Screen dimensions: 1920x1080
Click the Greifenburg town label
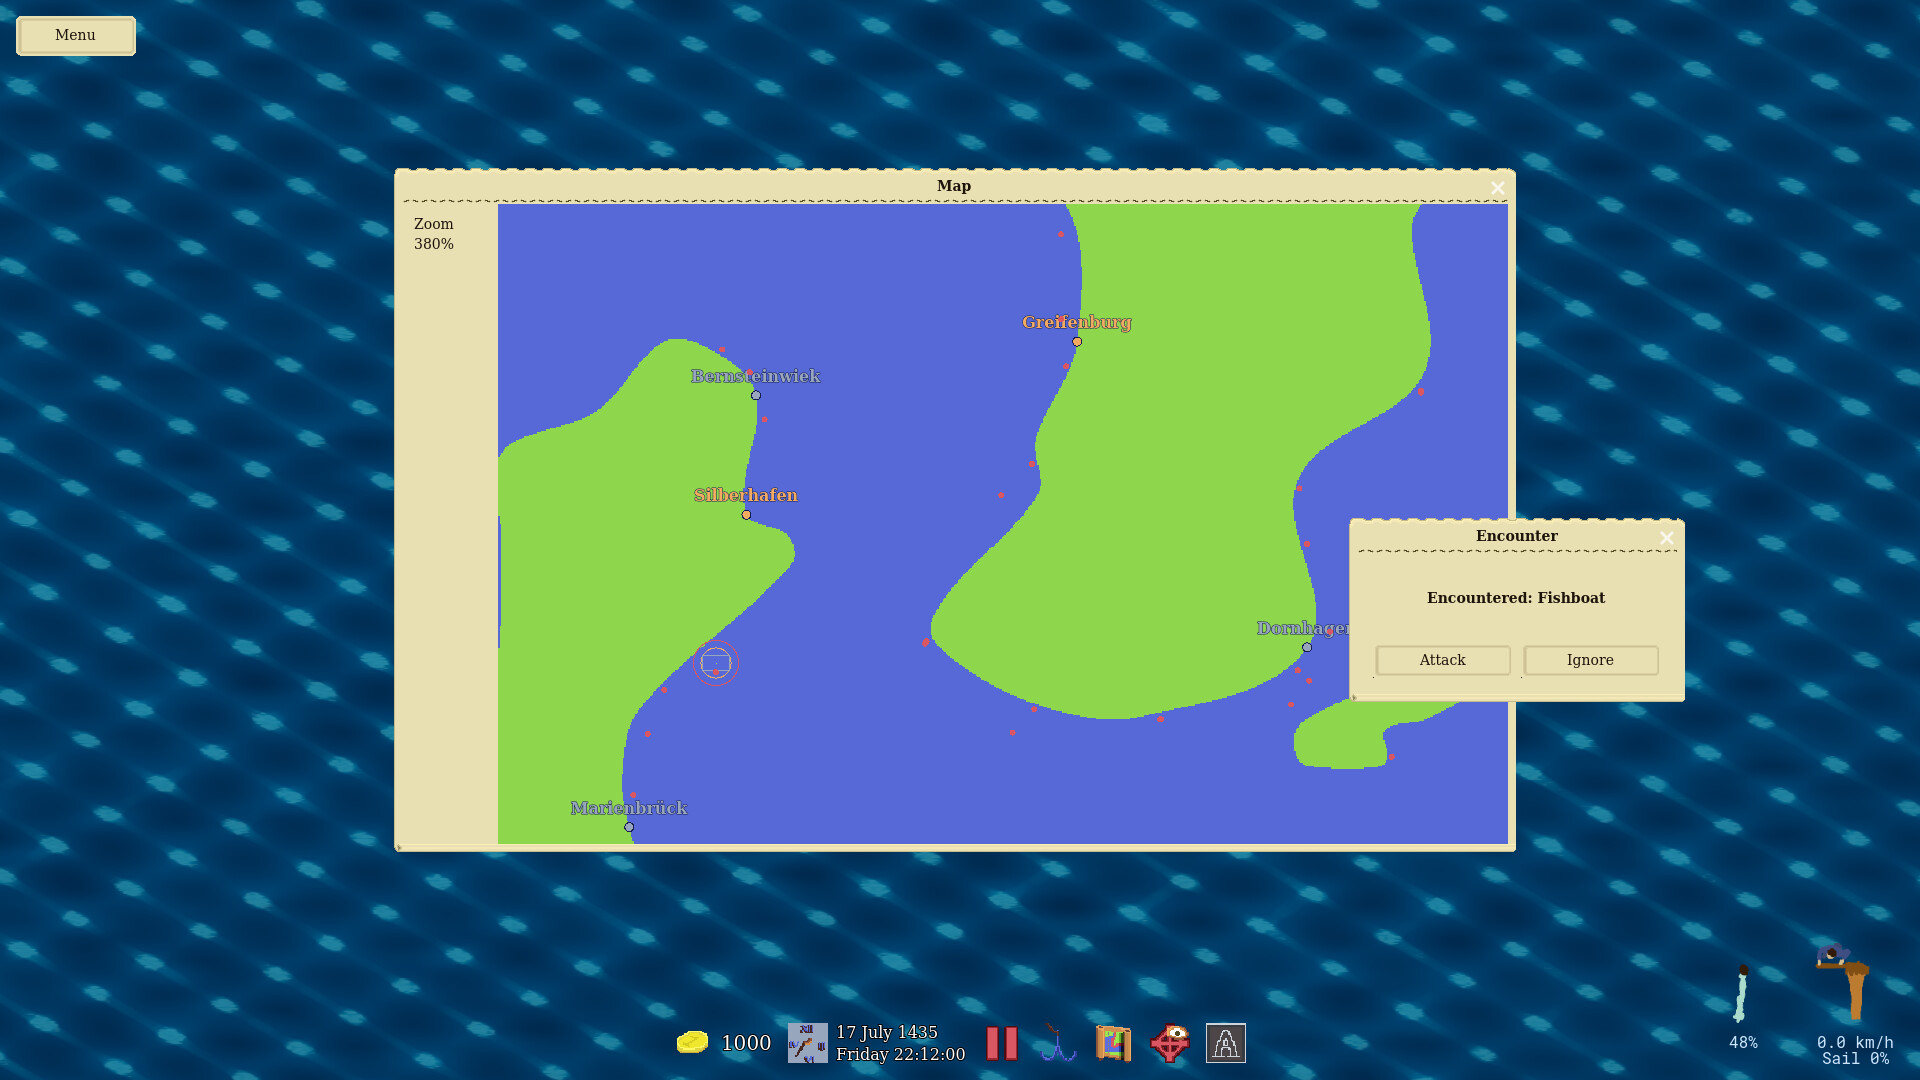click(x=1077, y=322)
